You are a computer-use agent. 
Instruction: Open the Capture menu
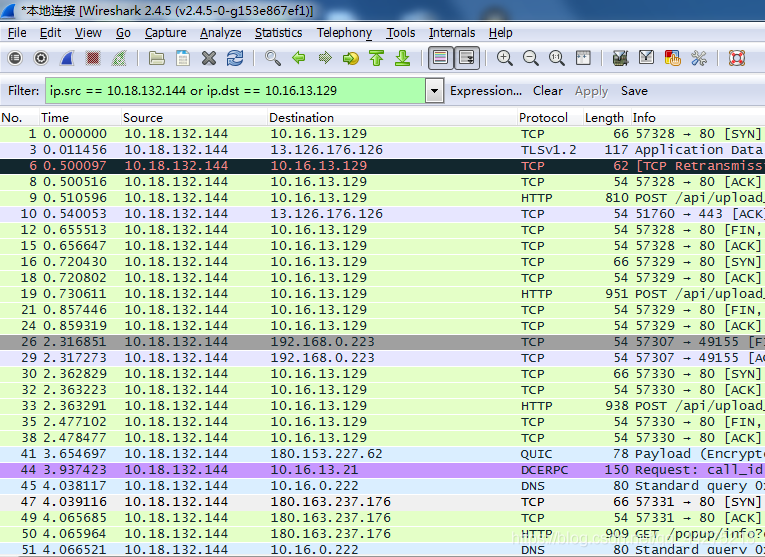(165, 33)
